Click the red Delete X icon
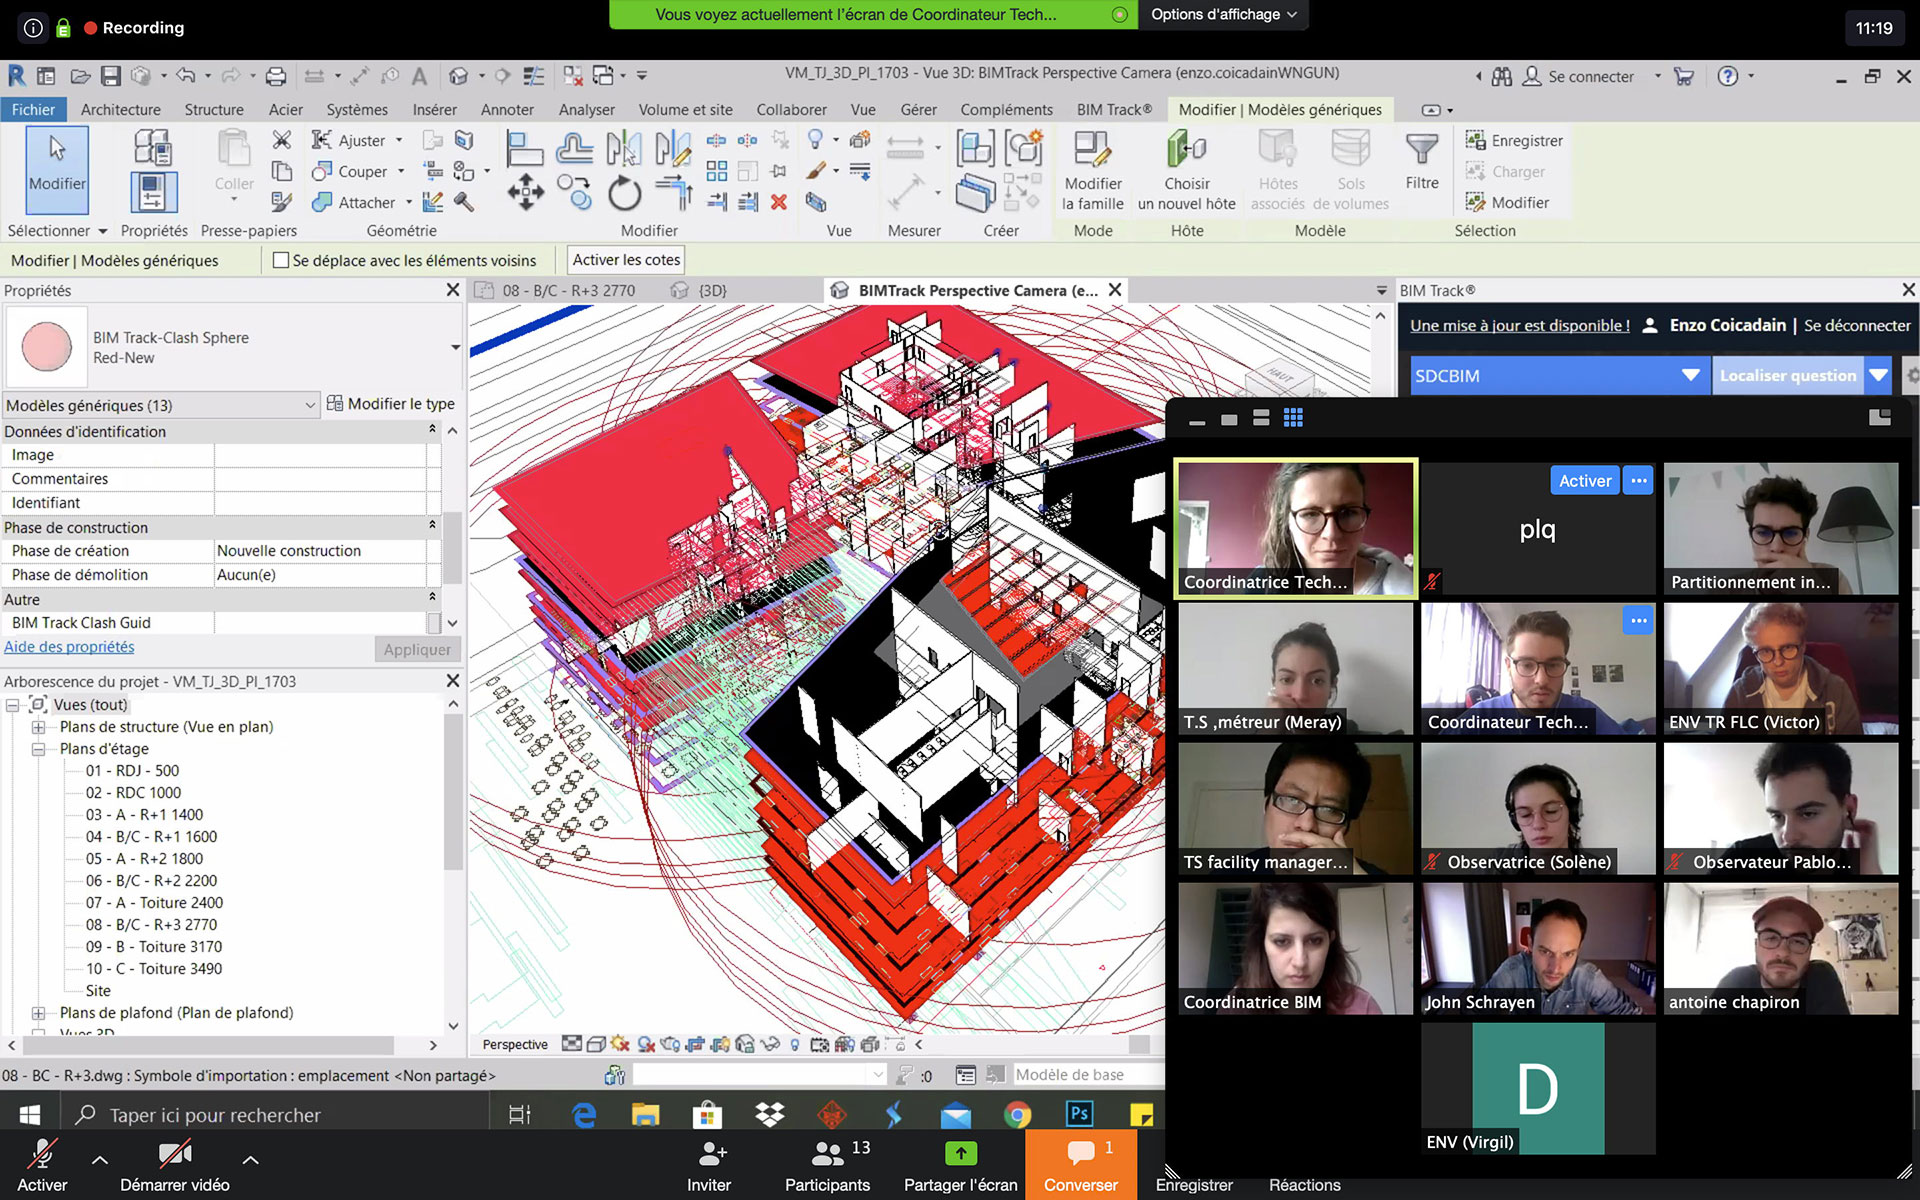This screenshot has height=1200, width=1920. [779, 202]
